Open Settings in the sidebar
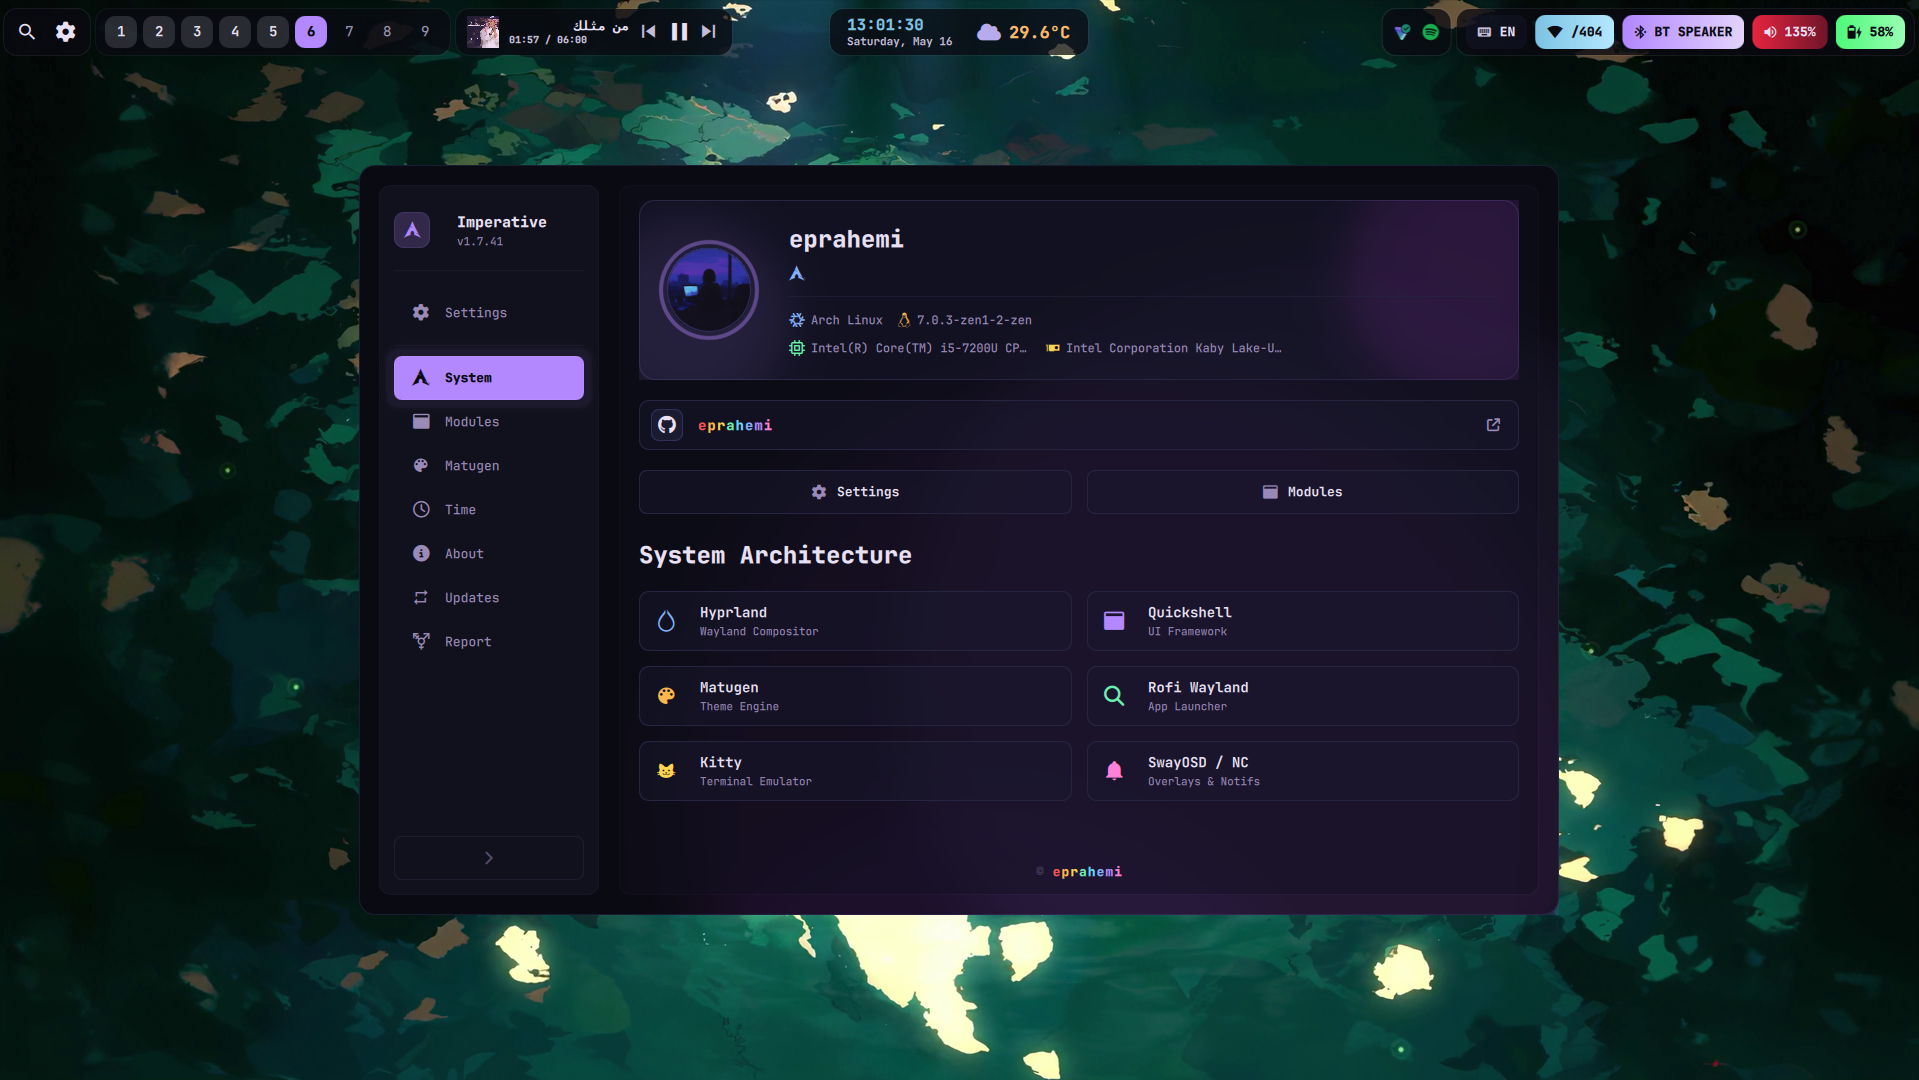Viewport: 1919px width, 1080px height. (489, 313)
